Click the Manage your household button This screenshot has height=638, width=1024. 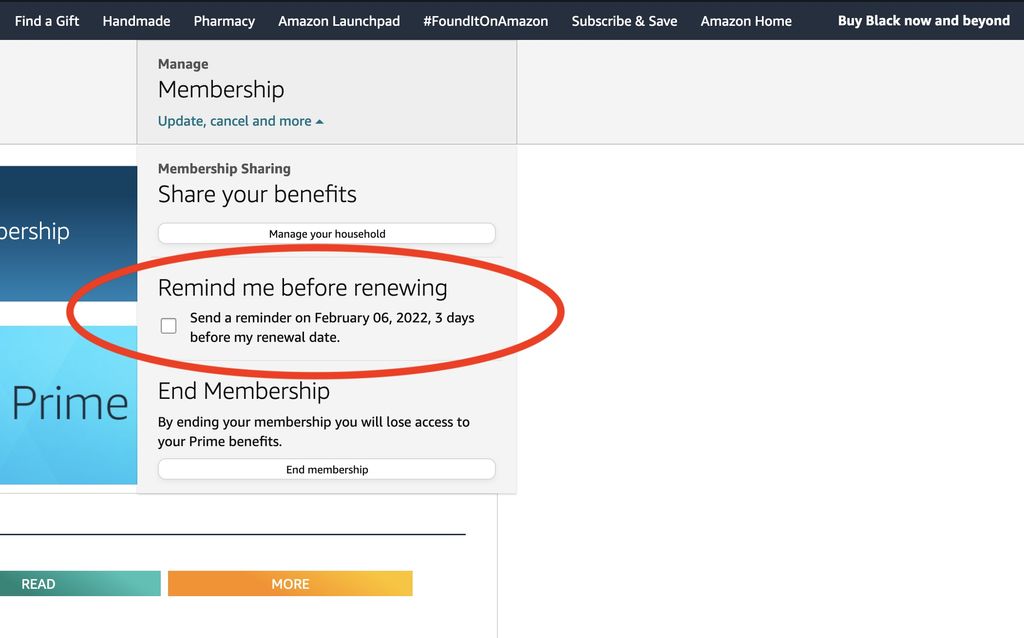[x=327, y=233]
